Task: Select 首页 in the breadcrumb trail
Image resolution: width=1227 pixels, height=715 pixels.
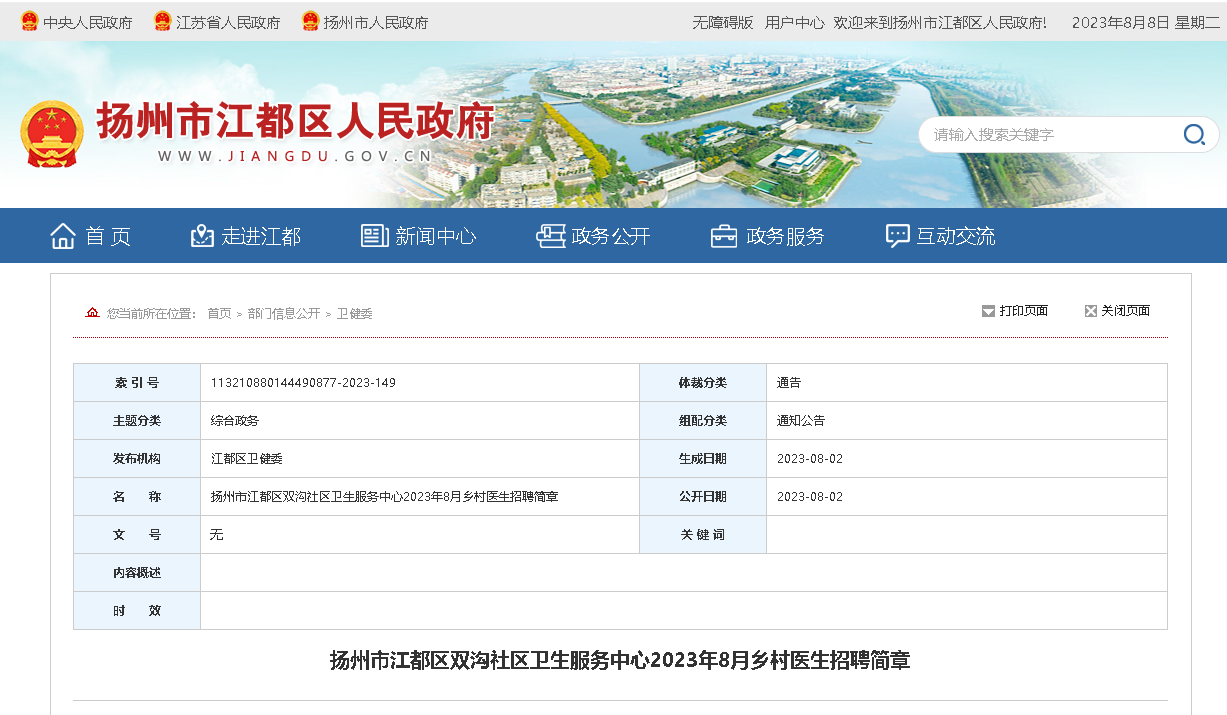Action: pyautogui.click(x=219, y=314)
